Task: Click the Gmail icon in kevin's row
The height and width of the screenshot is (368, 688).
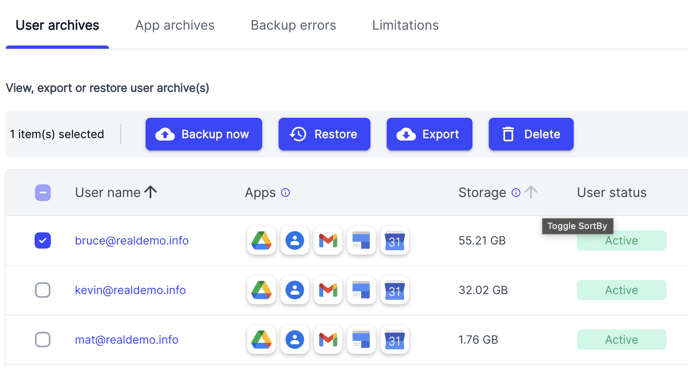Action: point(328,290)
